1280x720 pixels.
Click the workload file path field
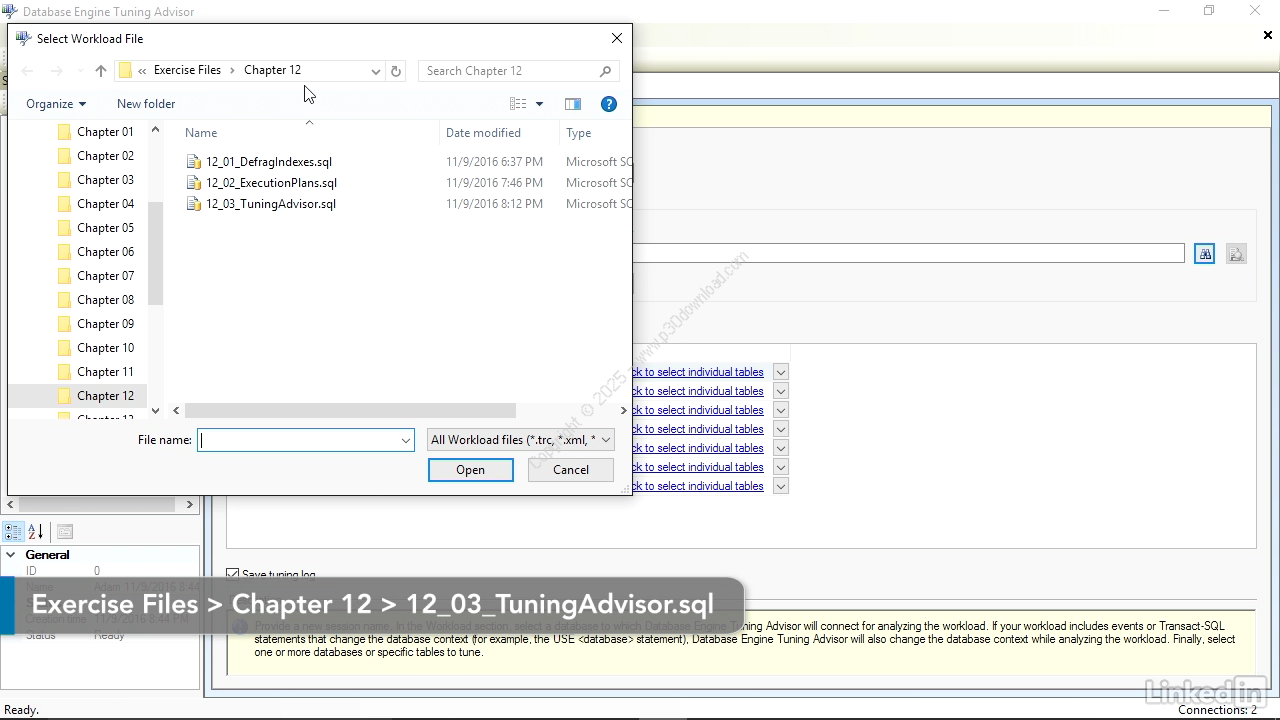[908, 254]
